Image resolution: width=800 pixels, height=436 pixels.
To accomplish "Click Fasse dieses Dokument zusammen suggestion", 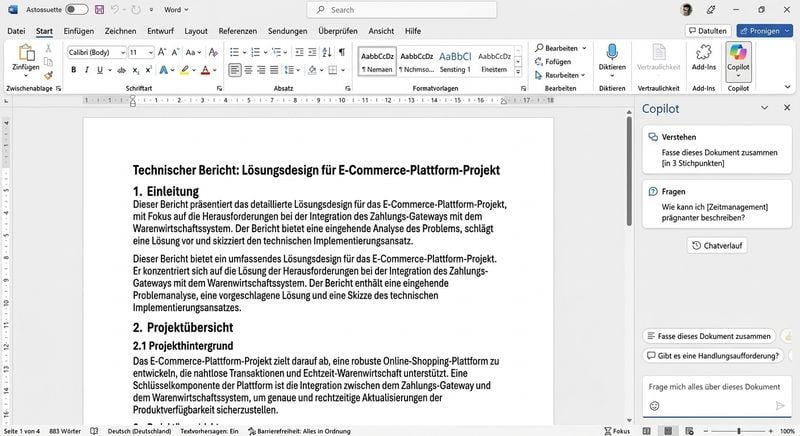I will coord(709,336).
